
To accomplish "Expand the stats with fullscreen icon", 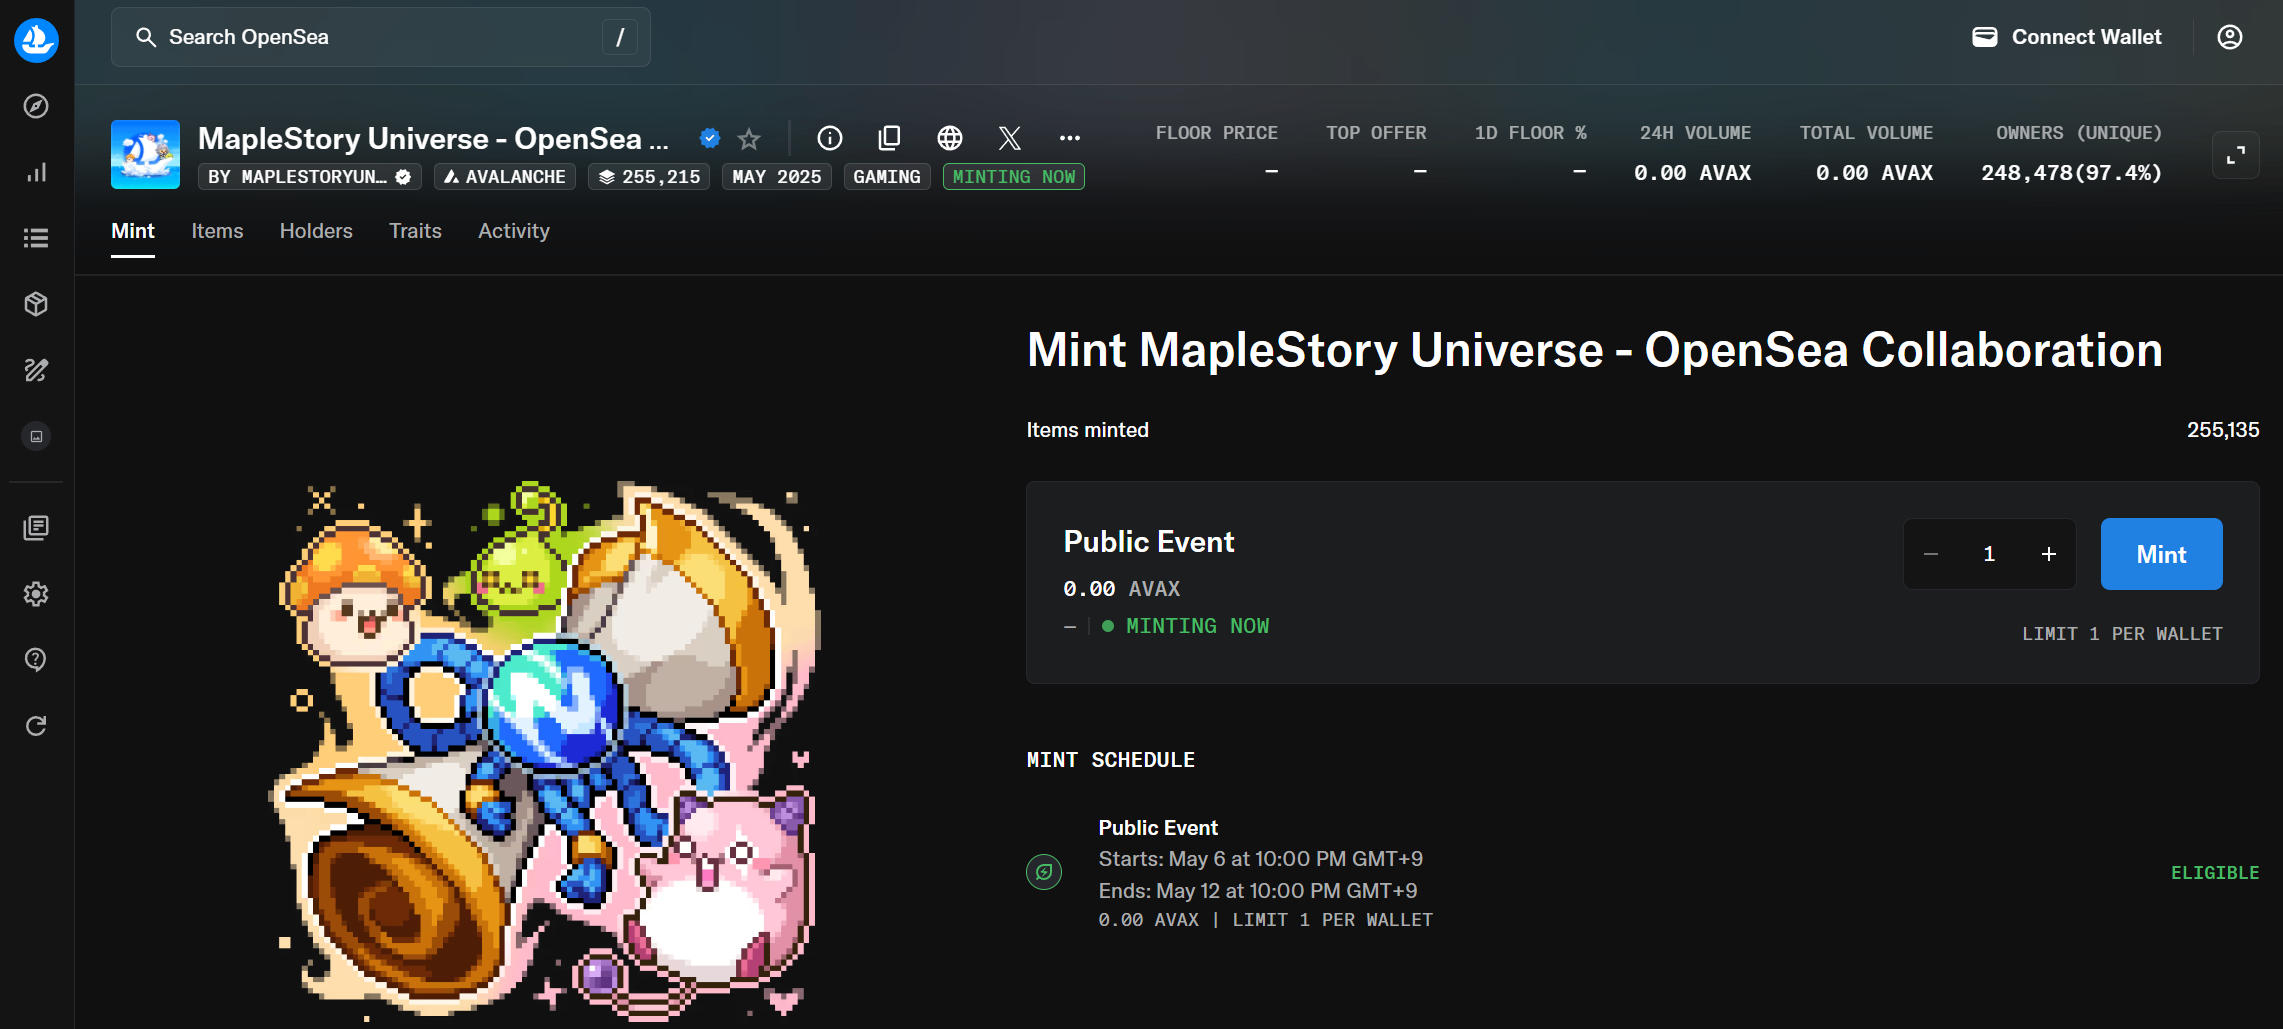I will point(2236,155).
